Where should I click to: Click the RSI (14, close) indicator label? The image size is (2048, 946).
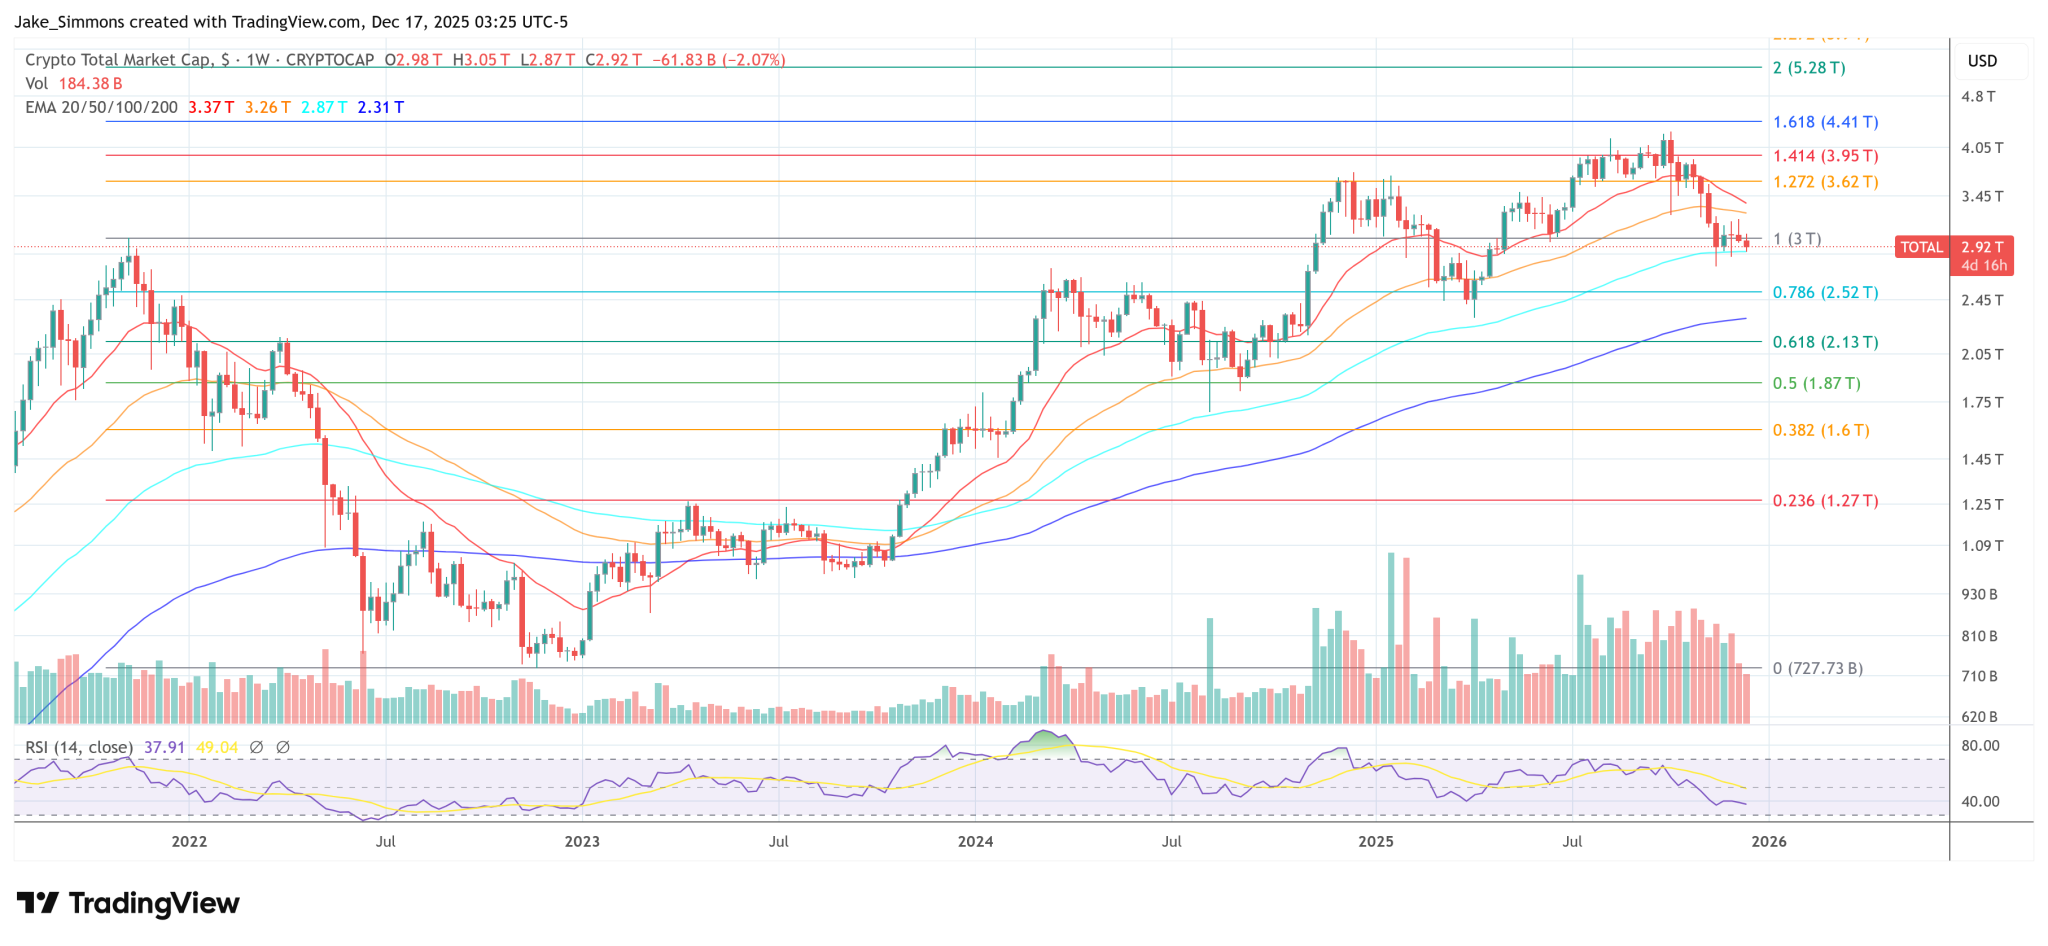pos(79,747)
